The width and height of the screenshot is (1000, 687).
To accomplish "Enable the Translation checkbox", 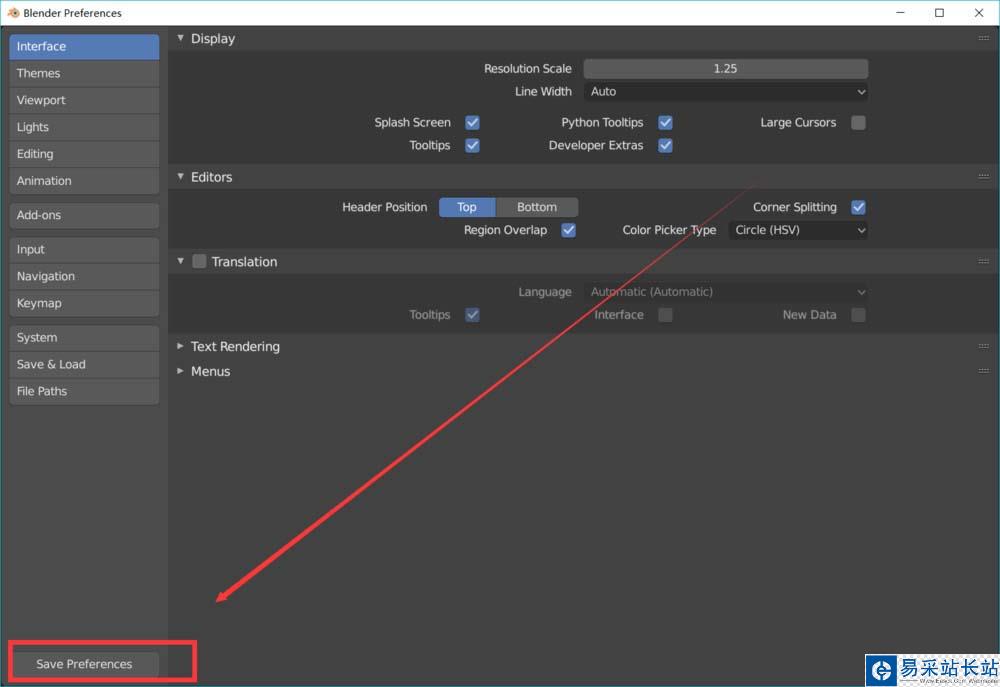I will 199,262.
